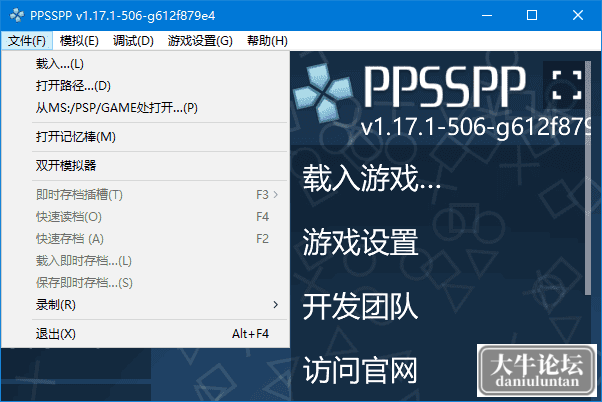
Task: Close the PPSSPP window
Action: click(x=577, y=15)
